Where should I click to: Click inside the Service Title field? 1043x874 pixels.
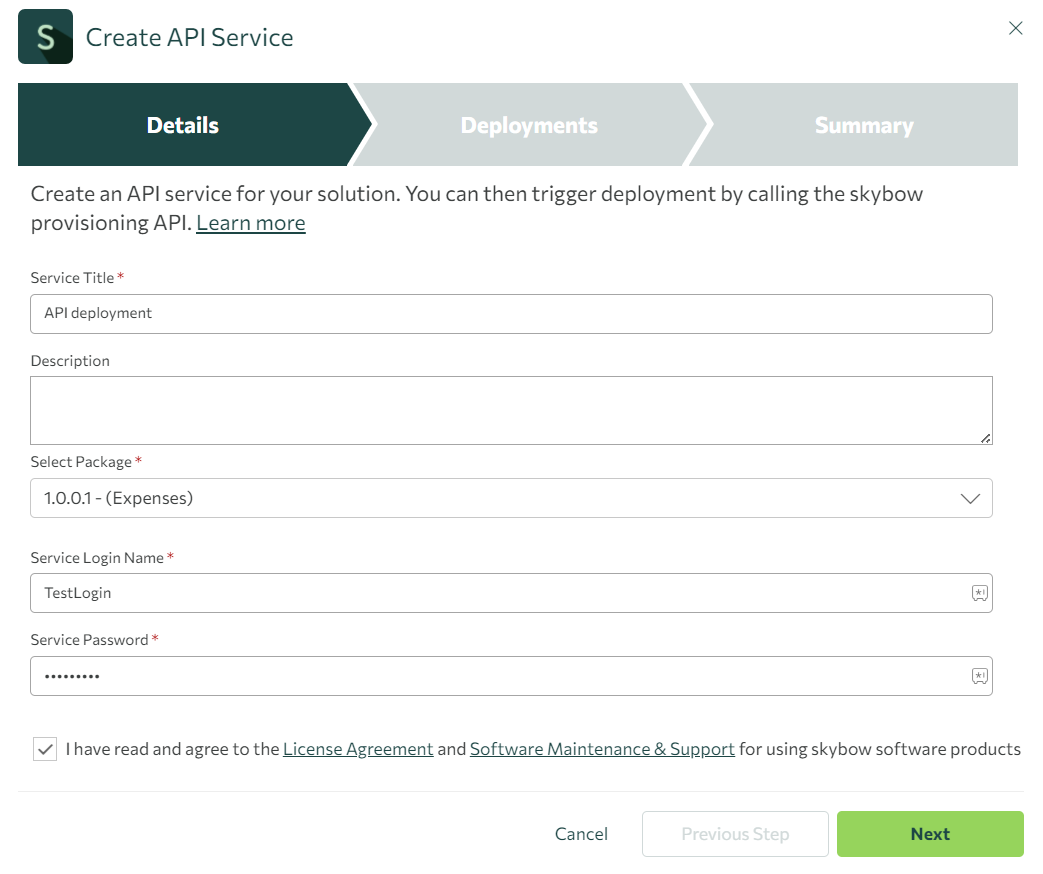click(x=511, y=313)
